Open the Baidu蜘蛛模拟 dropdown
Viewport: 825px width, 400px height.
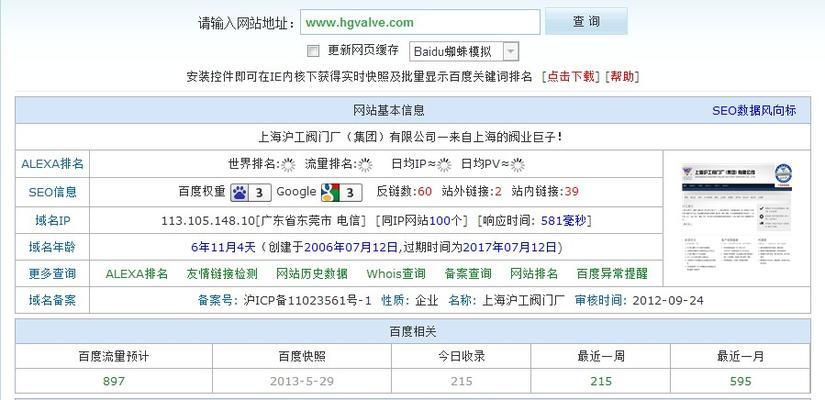tap(464, 52)
